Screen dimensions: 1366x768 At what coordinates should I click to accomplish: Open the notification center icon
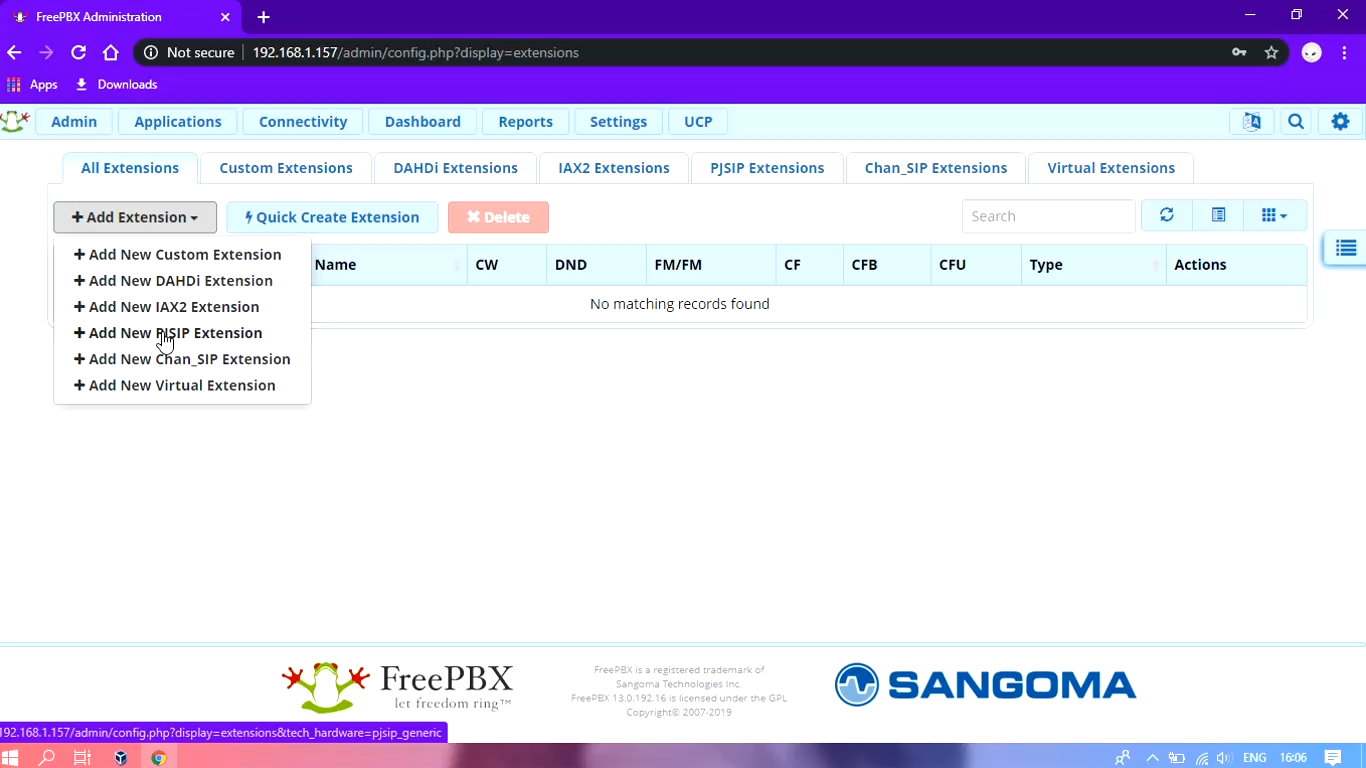[x=1332, y=757]
